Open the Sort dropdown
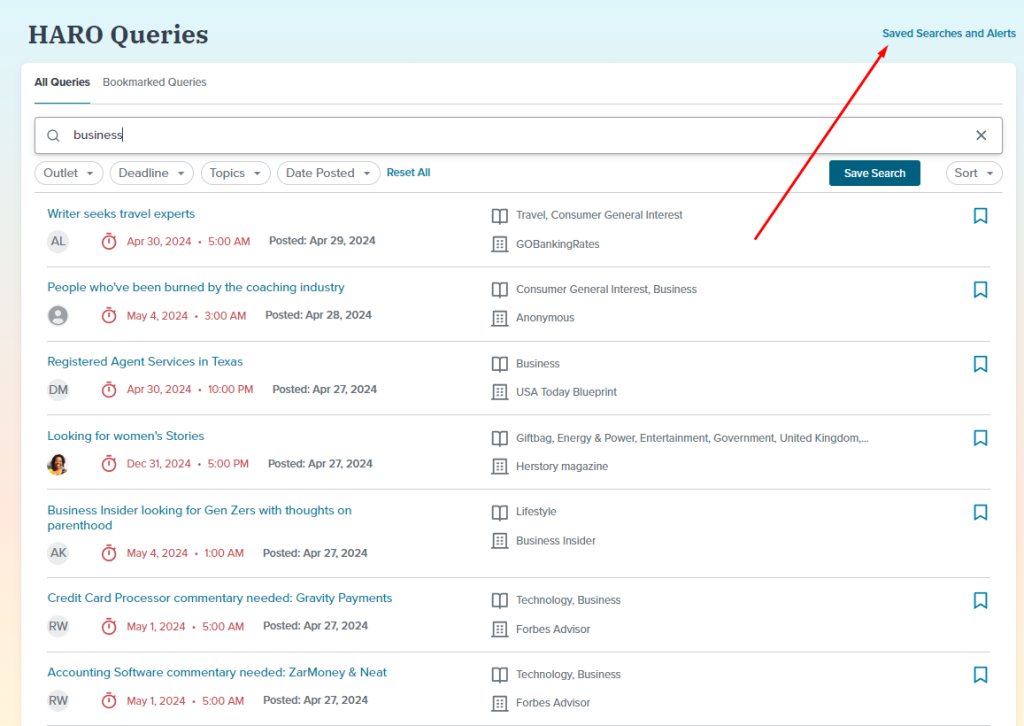The width and height of the screenshot is (1024, 726). (974, 173)
